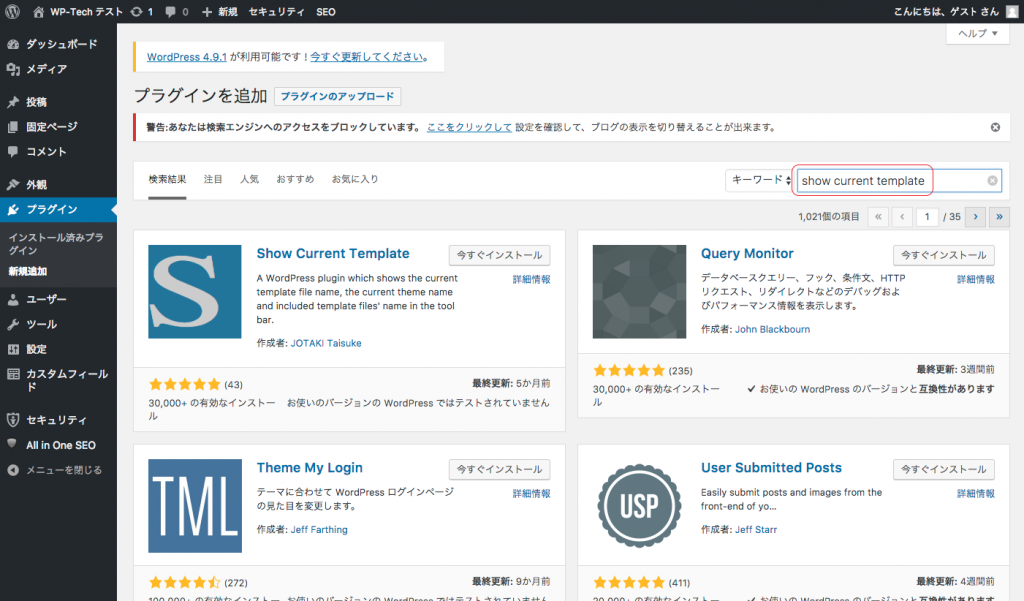Select the 検索結果 tab
The image size is (1024, 601).
pyautogui.click(x=167, y=180)
